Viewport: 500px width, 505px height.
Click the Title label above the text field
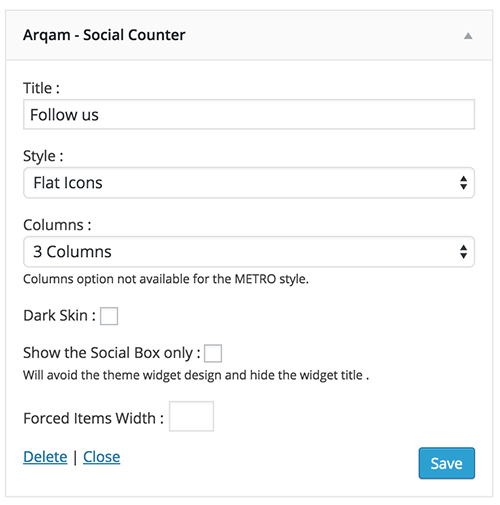(x=41, y=88)
